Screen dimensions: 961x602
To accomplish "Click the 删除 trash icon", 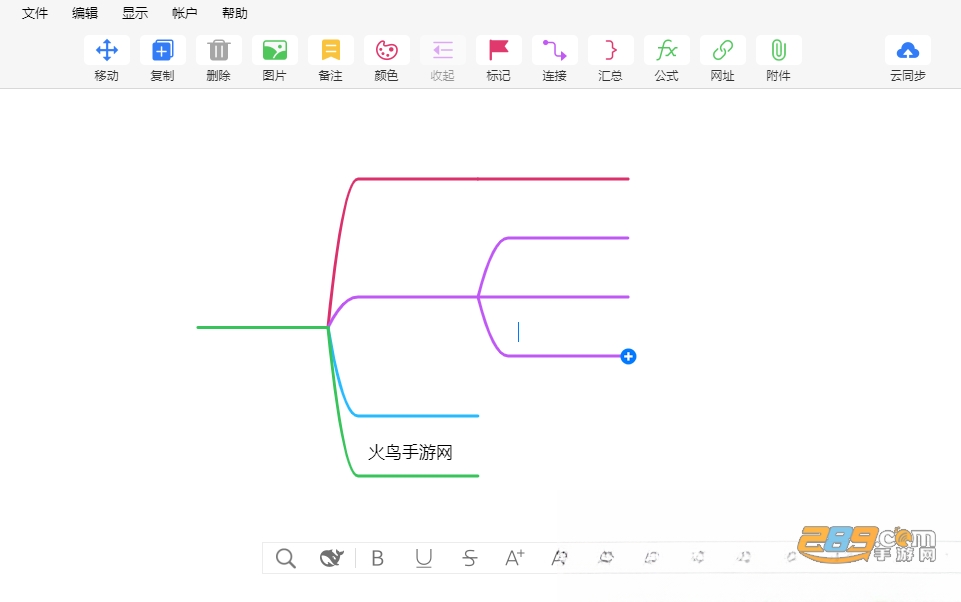I will 219,50.
